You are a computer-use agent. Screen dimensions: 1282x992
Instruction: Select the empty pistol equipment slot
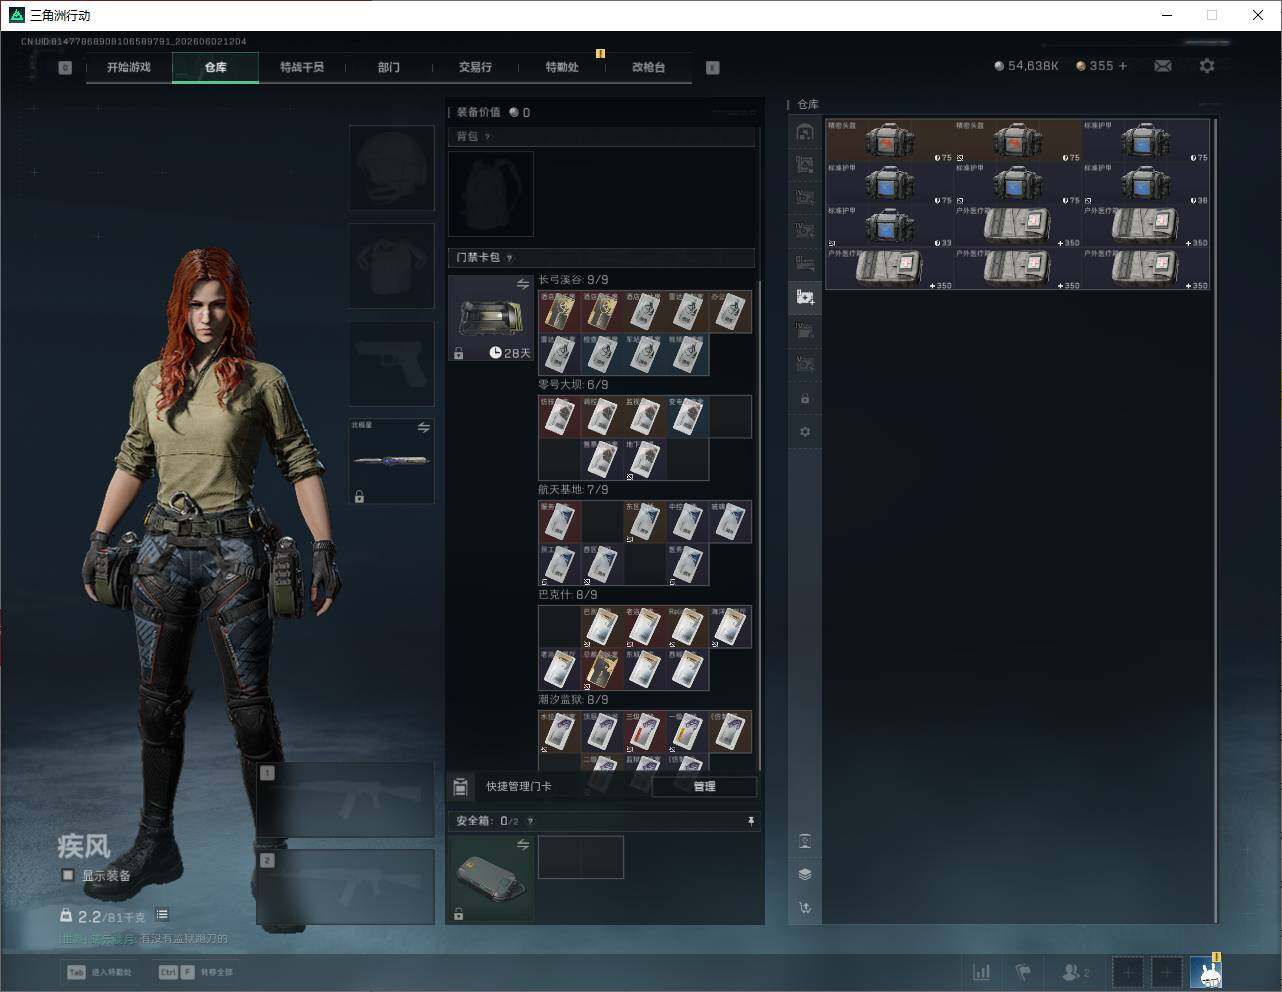pos(392,364)
